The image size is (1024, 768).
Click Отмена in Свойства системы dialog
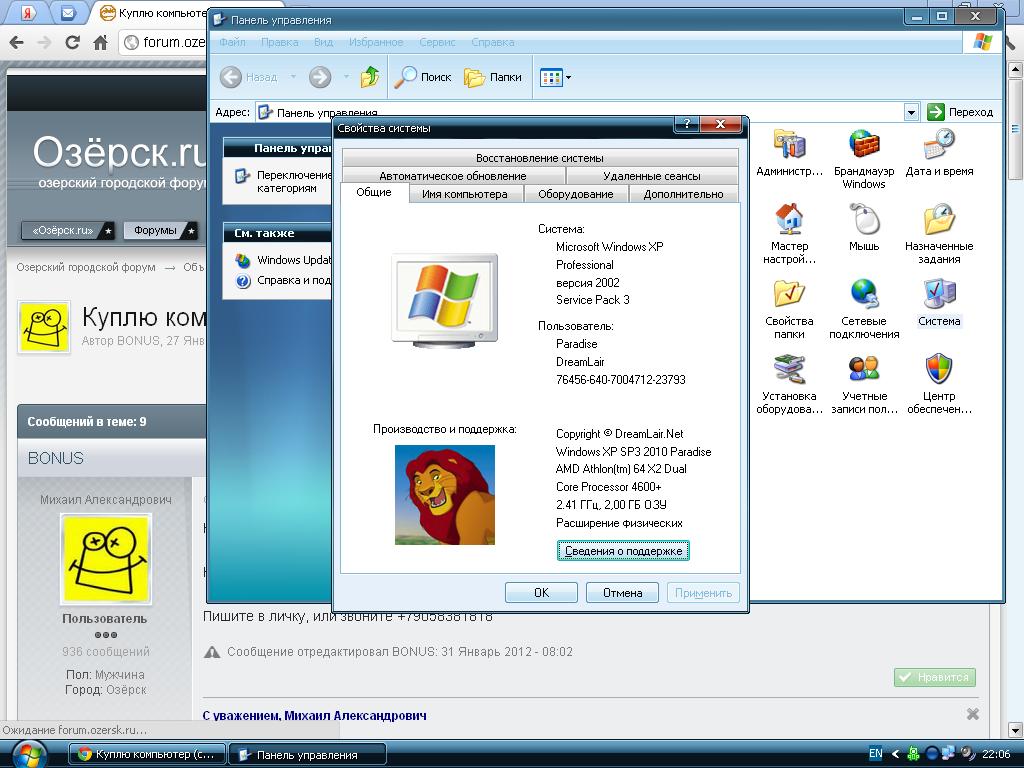click(x=622, y=592)
